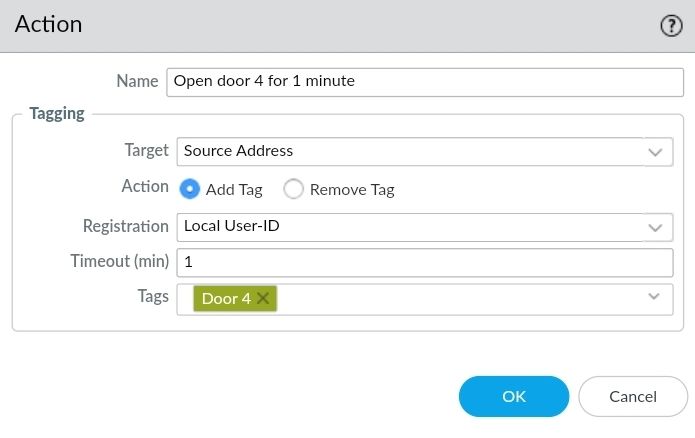Select the green Door 4 tag chip
The image size is (695, 438).
[x=226, y=298]
